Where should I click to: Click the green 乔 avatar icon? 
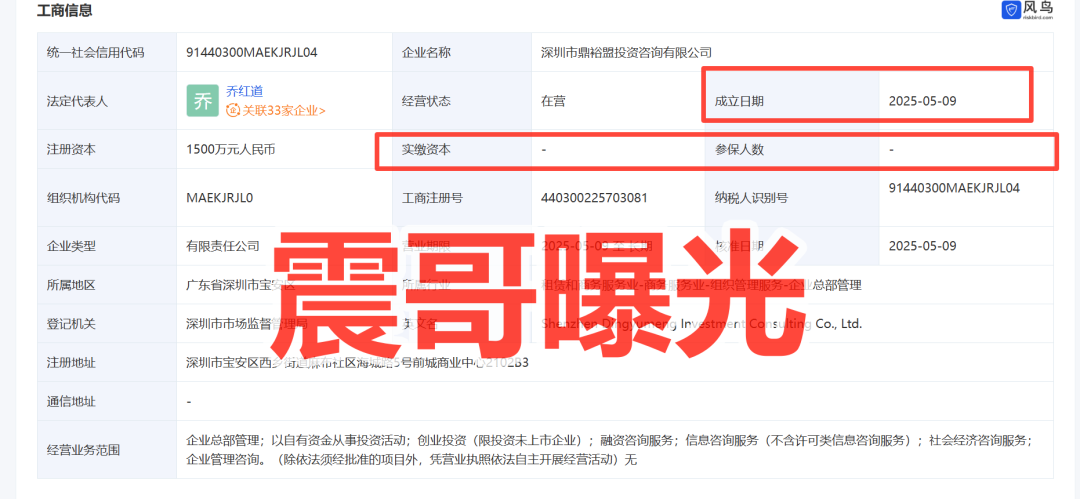click(202, 101)
